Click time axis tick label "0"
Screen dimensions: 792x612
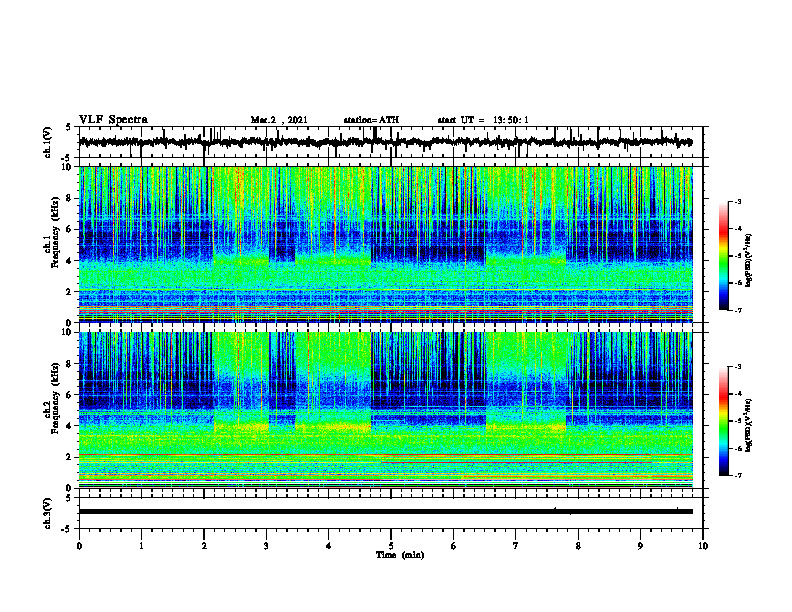(x=79, y=546)
